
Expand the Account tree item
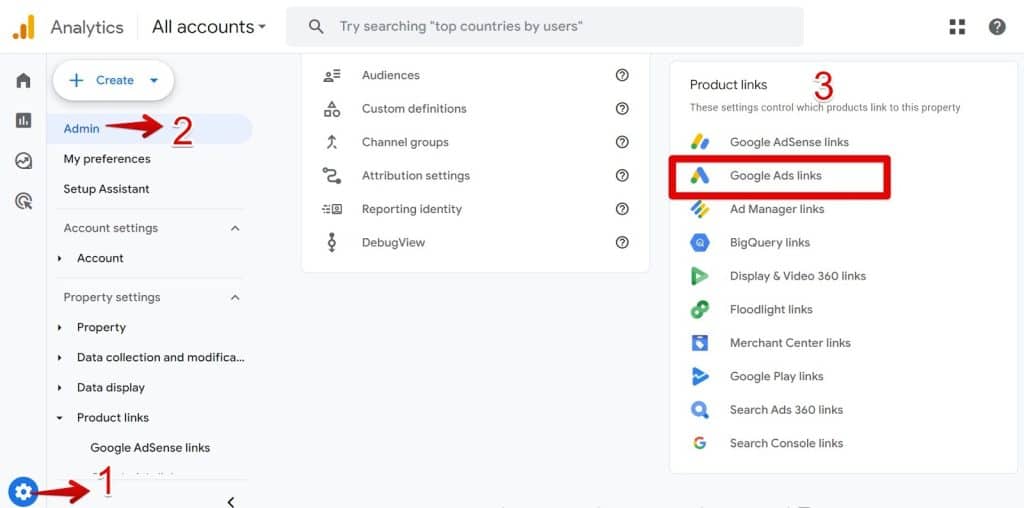coord(59,259)
